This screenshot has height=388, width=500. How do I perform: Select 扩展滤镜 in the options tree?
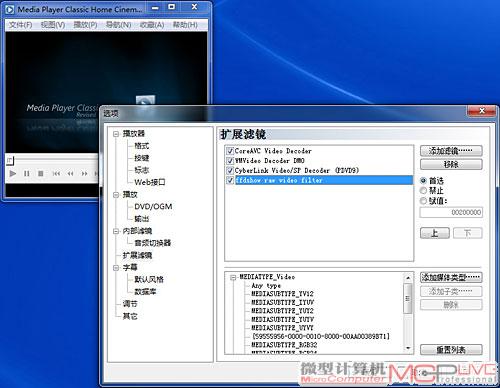click(x=137, y=255)
